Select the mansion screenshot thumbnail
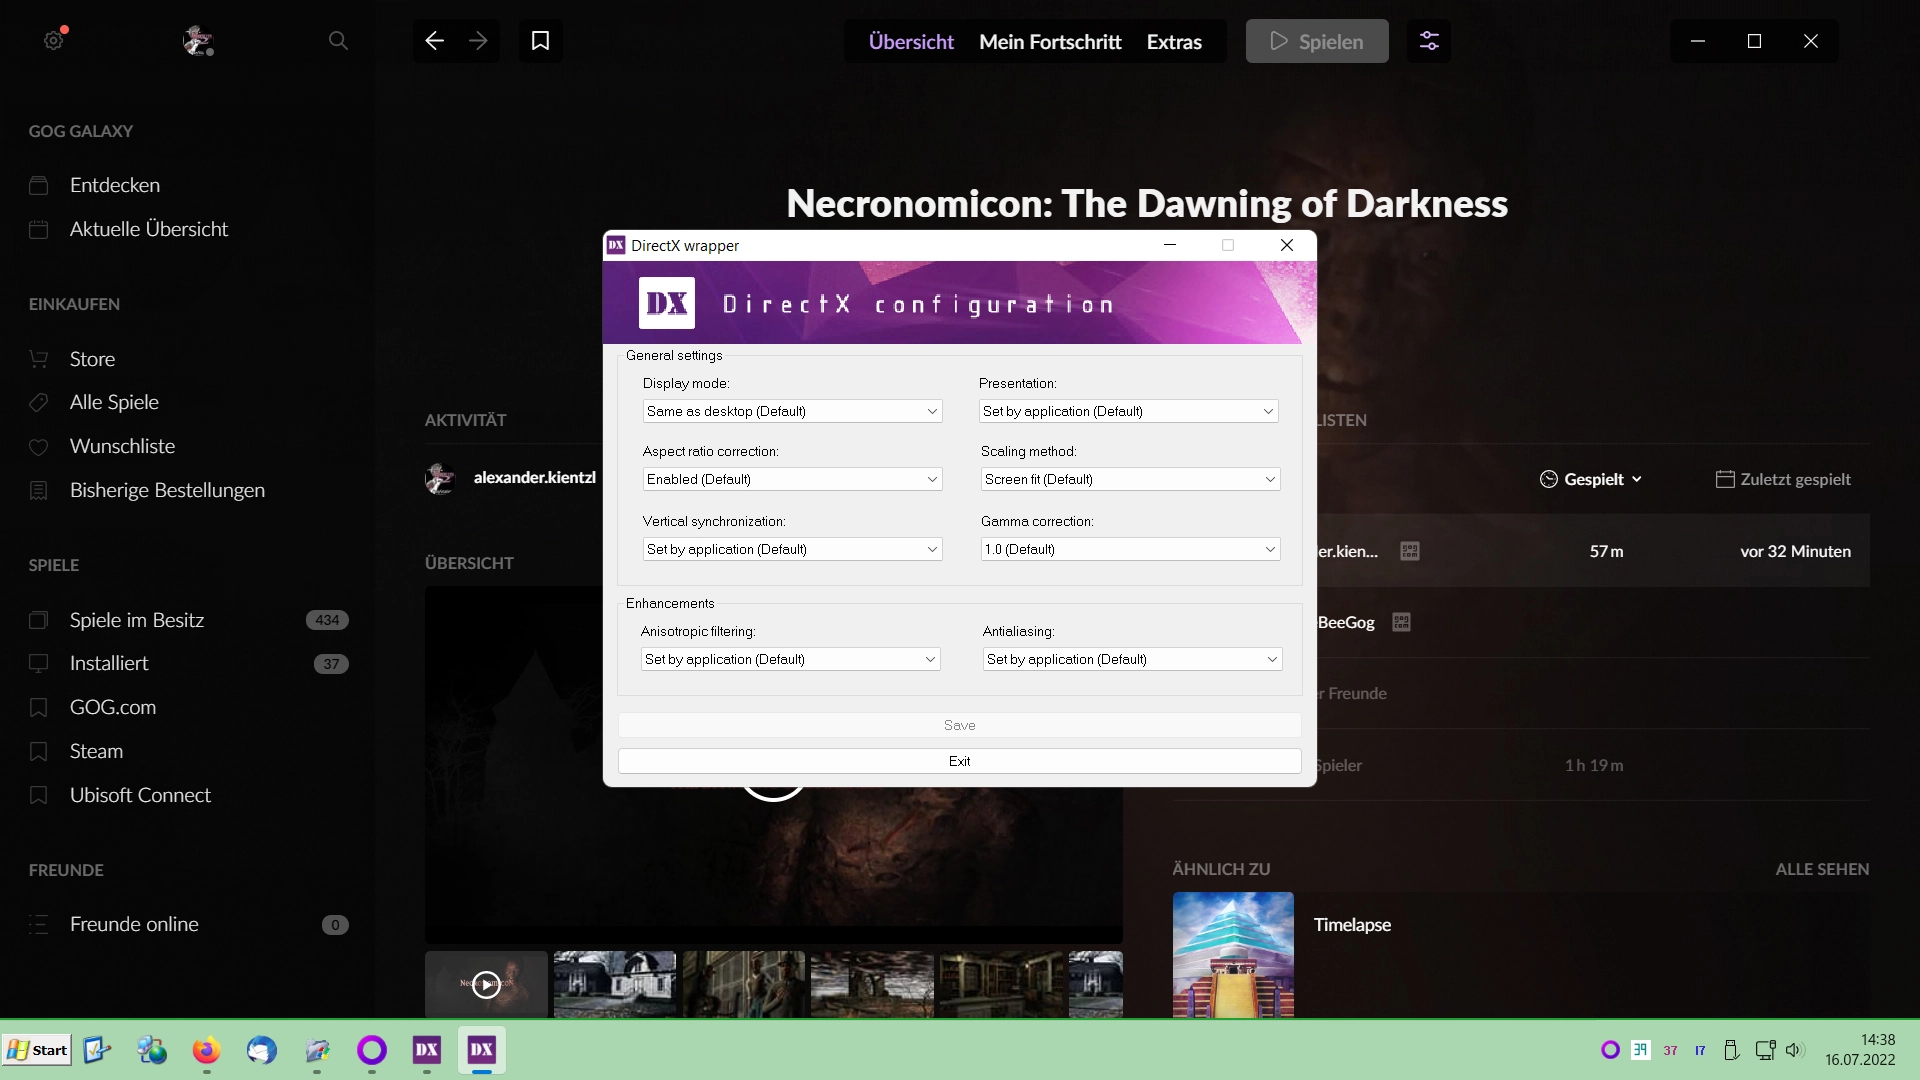The image size is (1920, 1080). [615, 984]
